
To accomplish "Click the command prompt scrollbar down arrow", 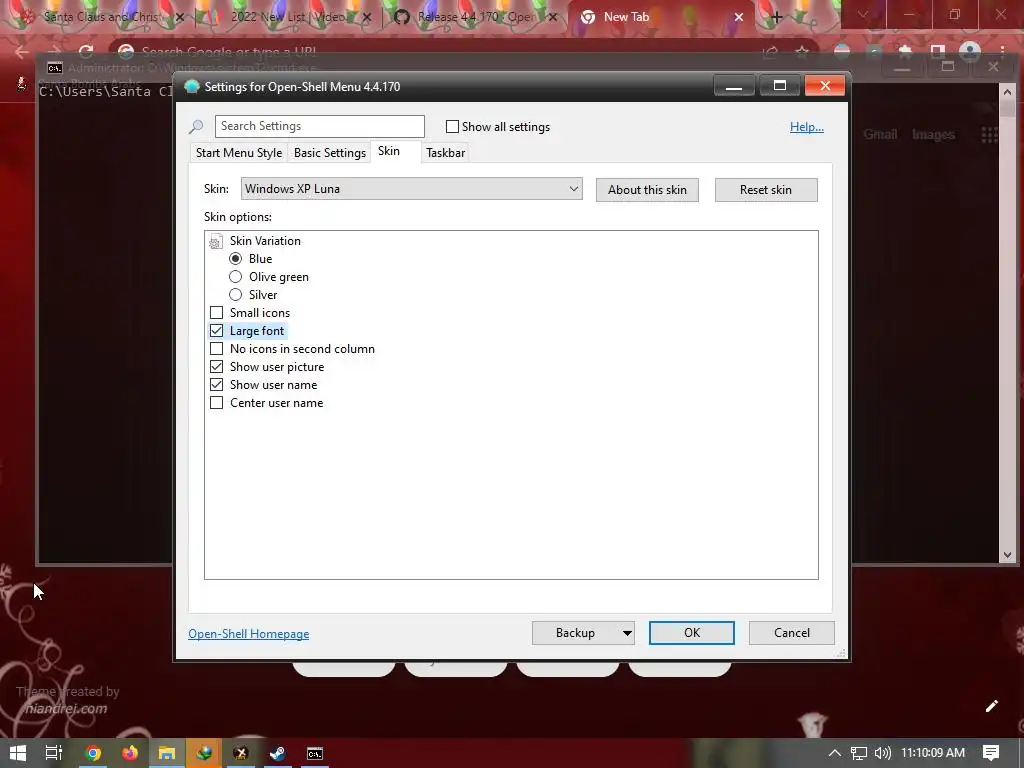I will tap(1007, 554).
